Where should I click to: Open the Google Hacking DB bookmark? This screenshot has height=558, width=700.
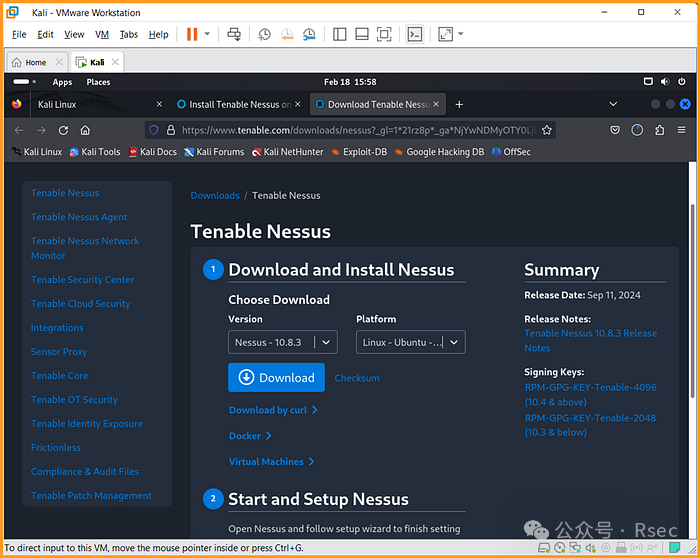pyautogui.click(x=440, y=152)
